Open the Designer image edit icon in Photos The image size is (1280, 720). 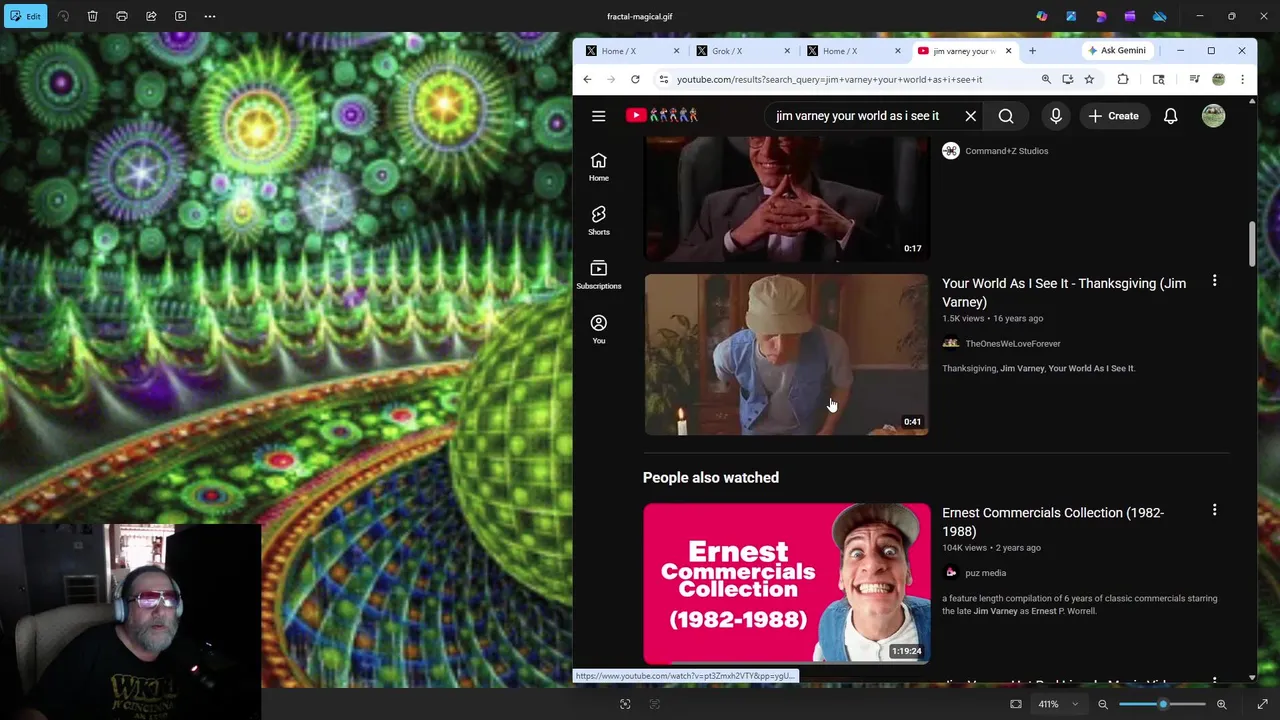click(1071, 16)
